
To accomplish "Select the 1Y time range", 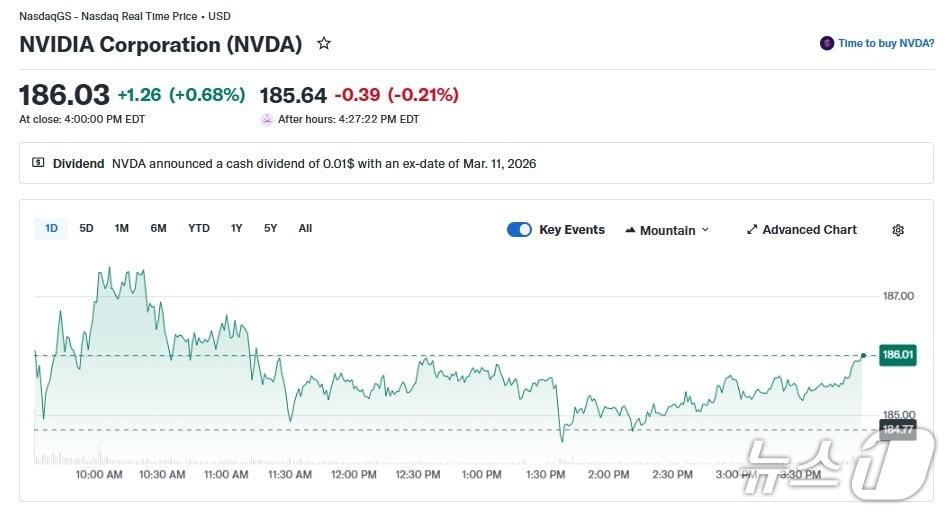I will tap(236, 228).
